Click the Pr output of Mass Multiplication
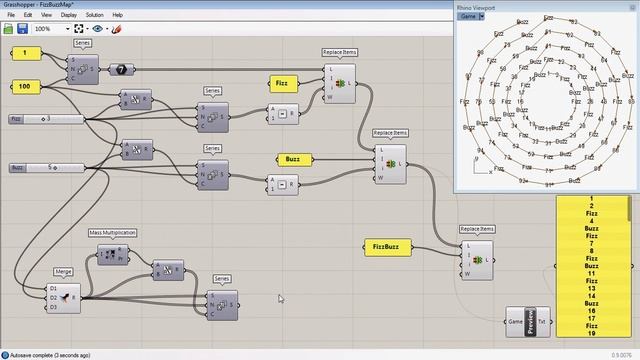 coord(120,259)
